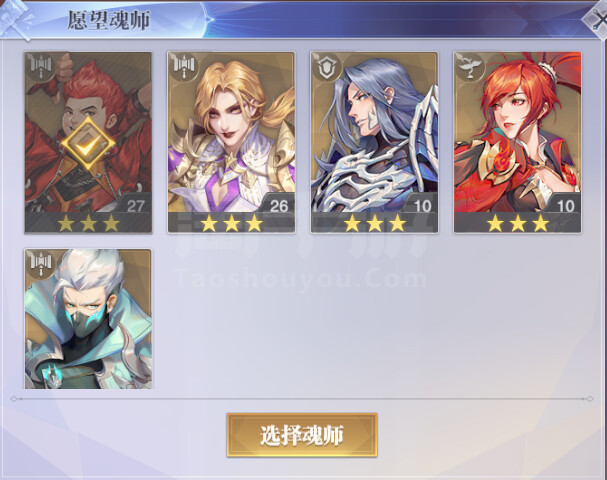607x480 pixels.
Task: Click the 选择魂师 button
Action: (302, 435)
